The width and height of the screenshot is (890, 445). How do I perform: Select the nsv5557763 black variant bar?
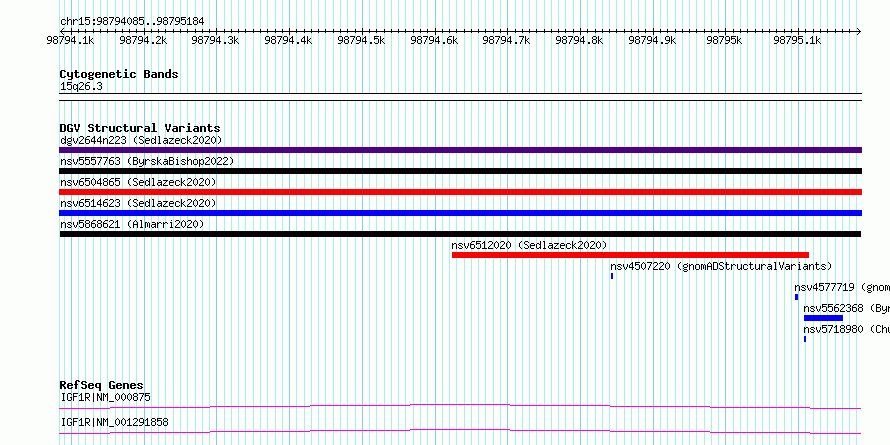point(460,171)
